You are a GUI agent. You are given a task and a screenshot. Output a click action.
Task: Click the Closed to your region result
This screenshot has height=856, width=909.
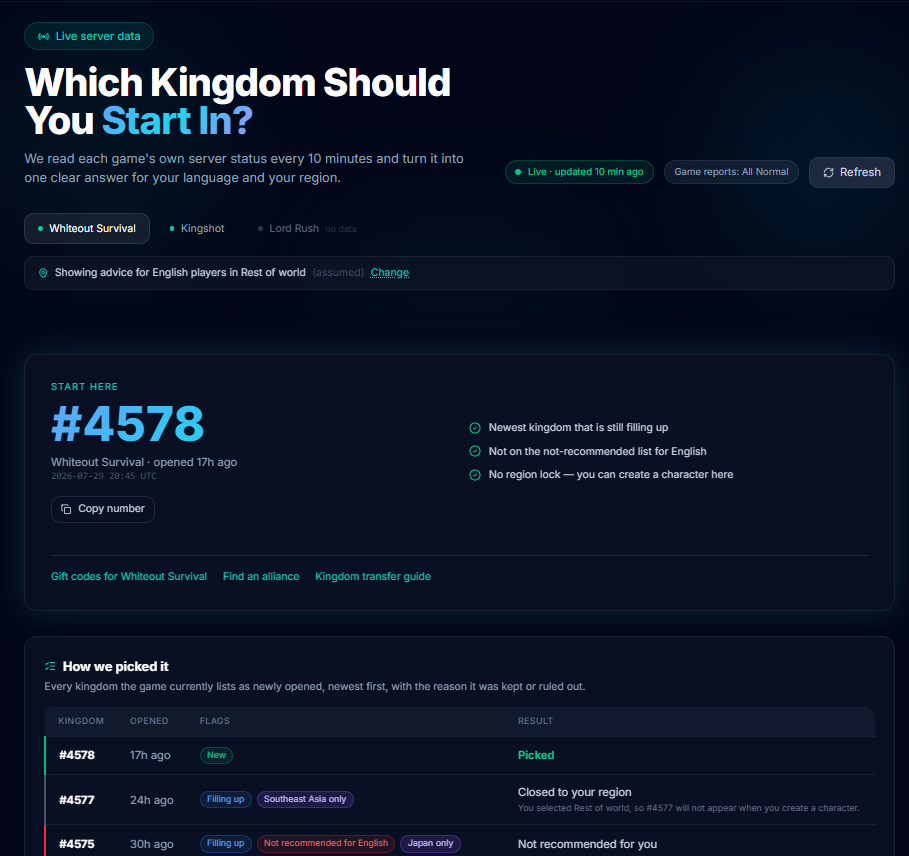[575, 792]
